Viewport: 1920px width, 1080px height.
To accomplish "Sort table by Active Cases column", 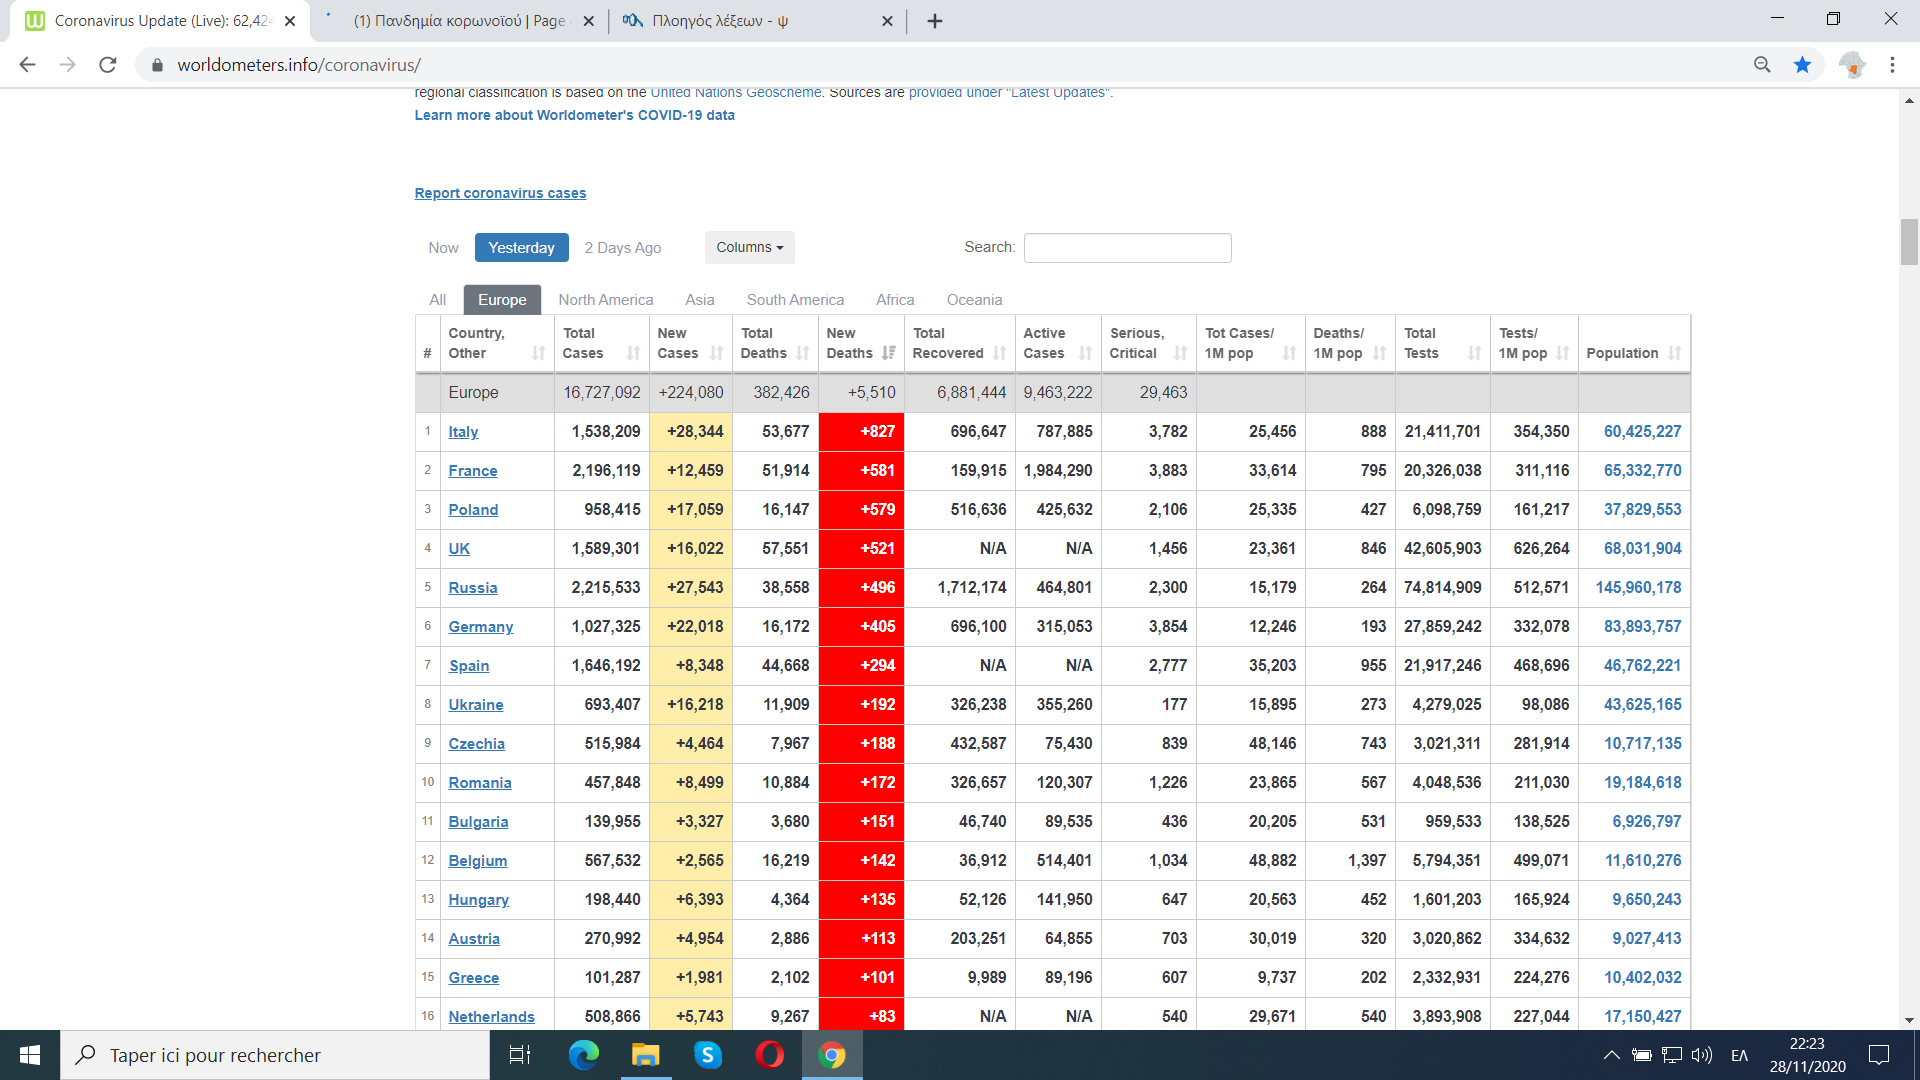I will coord(1058,343).
